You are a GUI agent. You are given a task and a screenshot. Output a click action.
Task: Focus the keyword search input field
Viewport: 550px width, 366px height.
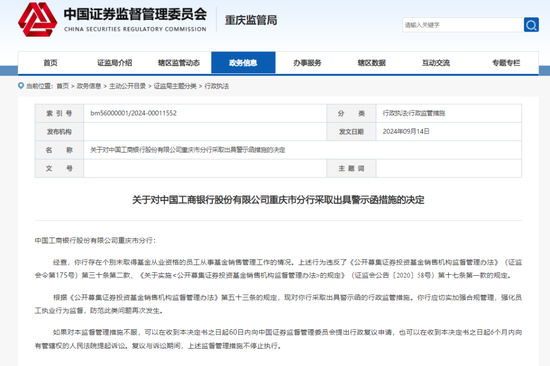pyautogui.click(x=463, y=25)
